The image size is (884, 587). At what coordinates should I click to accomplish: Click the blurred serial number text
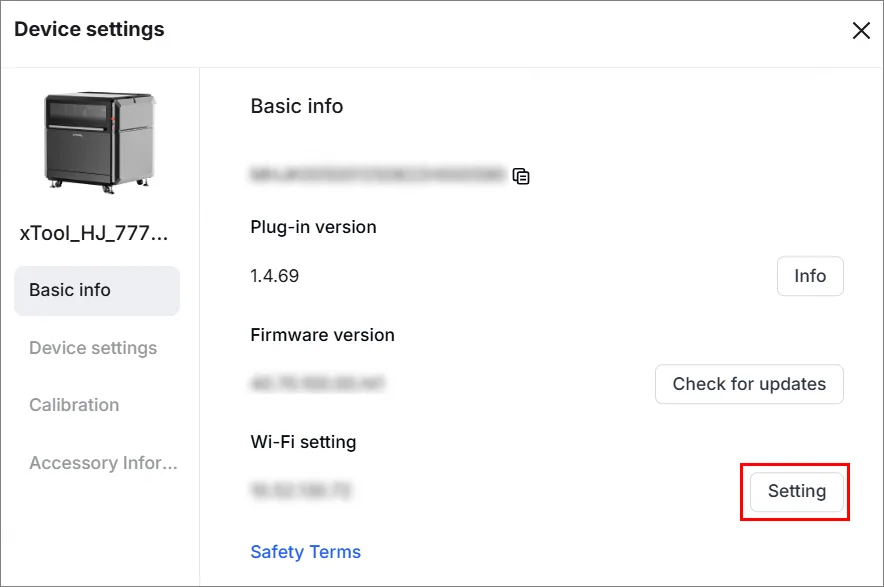pos(378,174)
